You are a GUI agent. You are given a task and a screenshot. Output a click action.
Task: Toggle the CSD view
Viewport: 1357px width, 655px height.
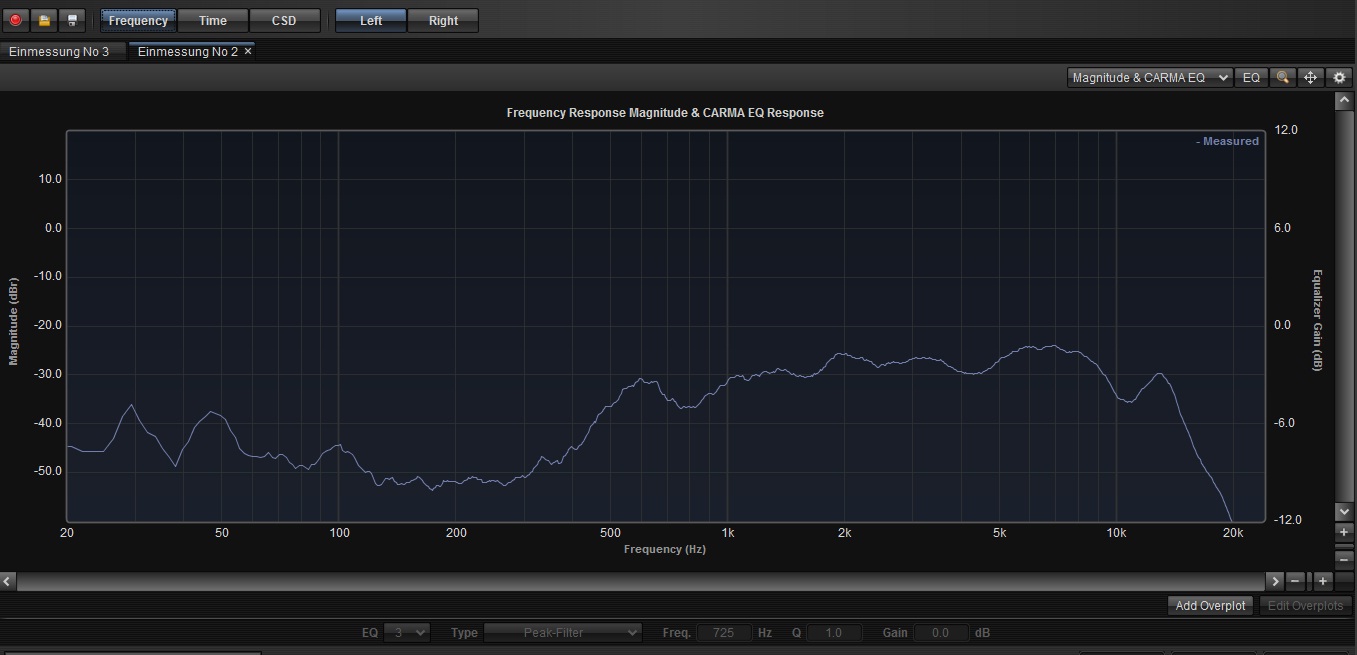pyautogui.click(x=284, y=20)
